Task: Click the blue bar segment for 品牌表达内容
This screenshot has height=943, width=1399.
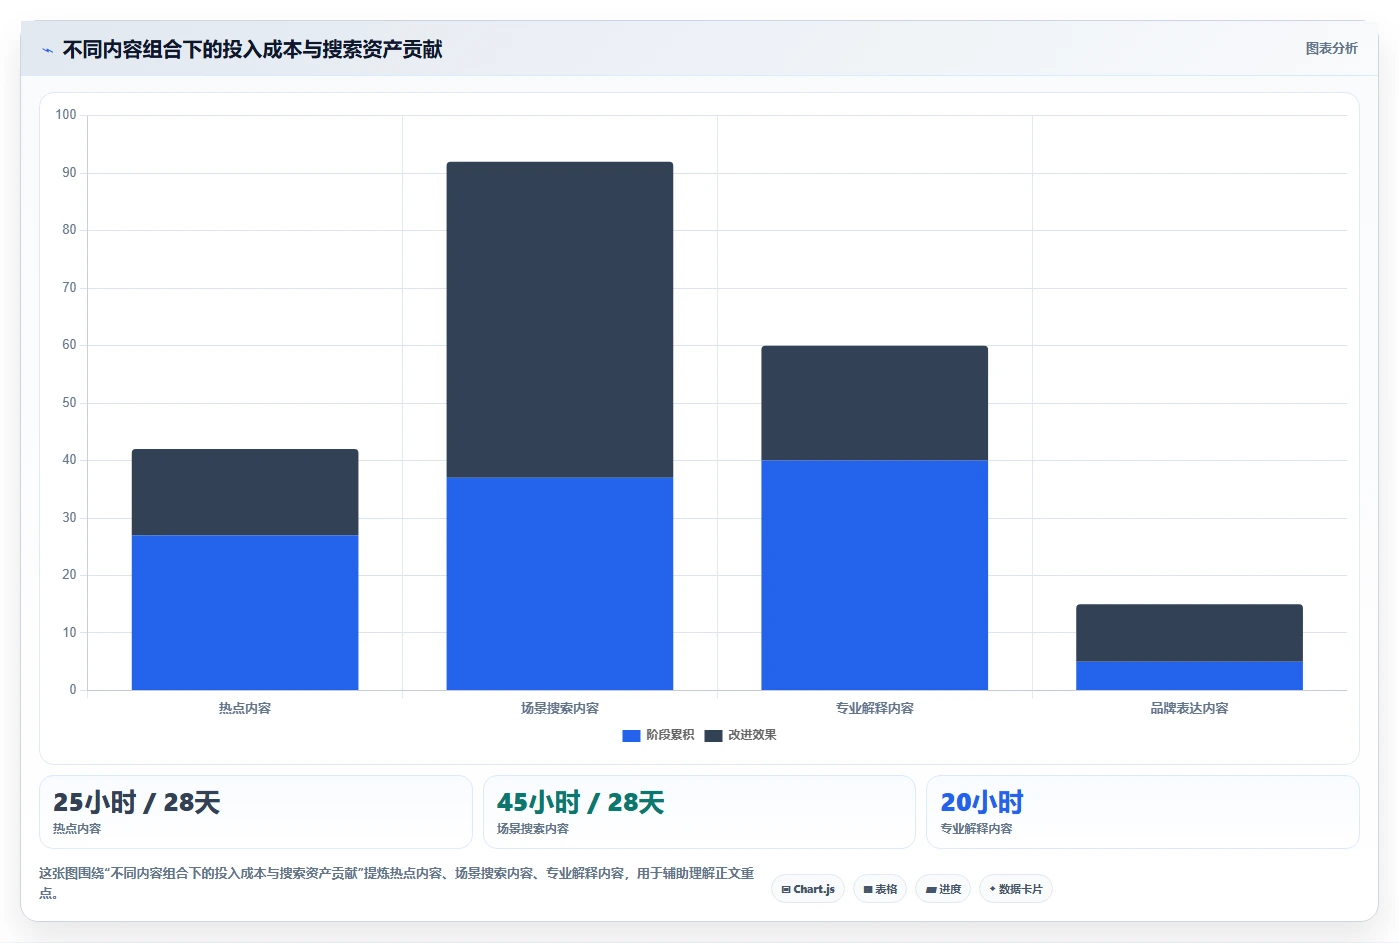Action: (x=1189, y=675)
